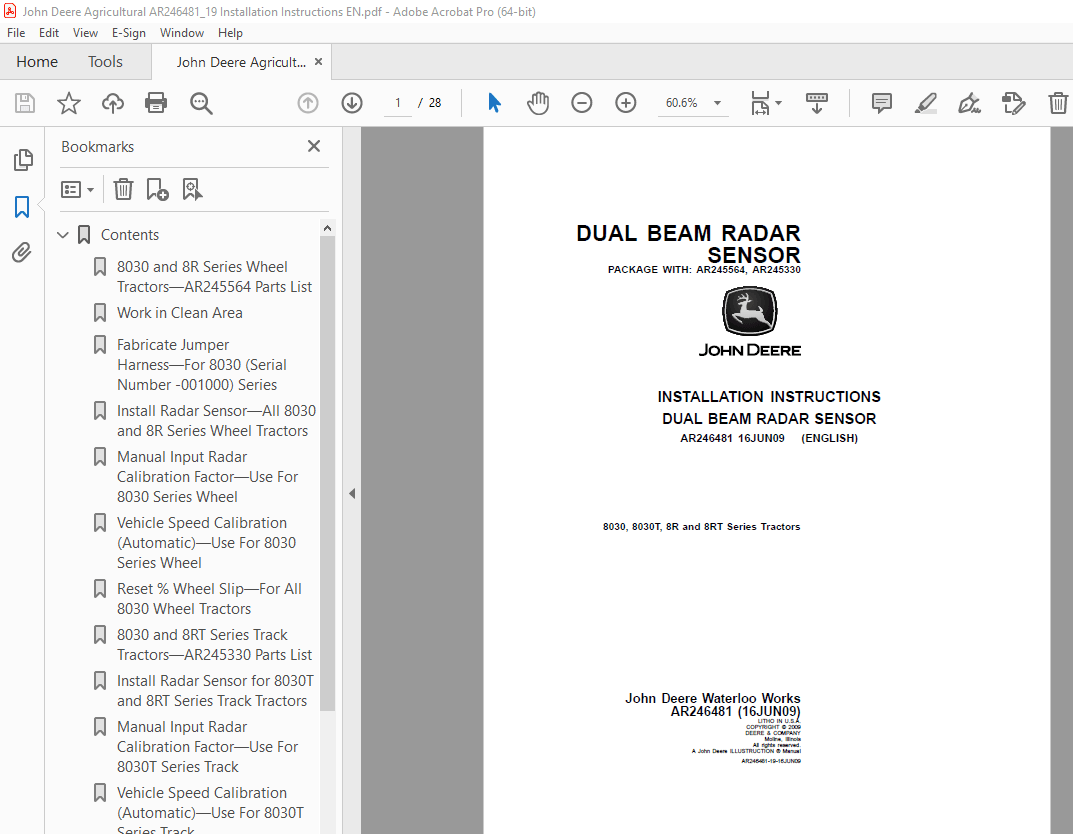Go to next page with down arrow
Image resolution: width=1073 pixels, height=834 pixels.
click(x=351, y=102)
